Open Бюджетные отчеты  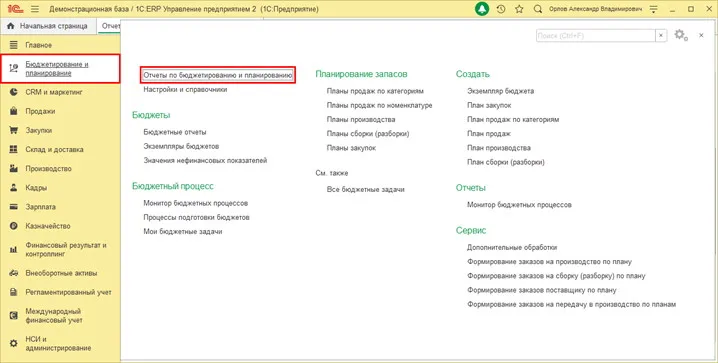click(x=175, y=132)
